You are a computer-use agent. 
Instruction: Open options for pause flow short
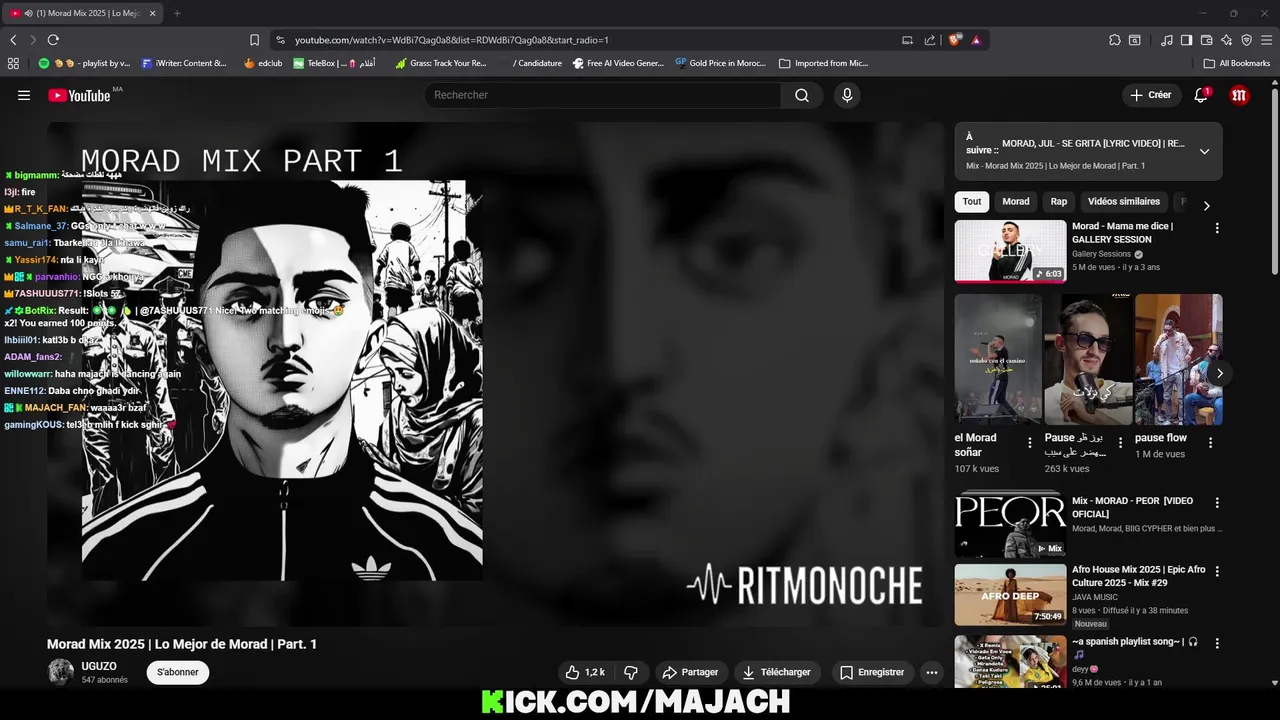(x=1210, y=442)
